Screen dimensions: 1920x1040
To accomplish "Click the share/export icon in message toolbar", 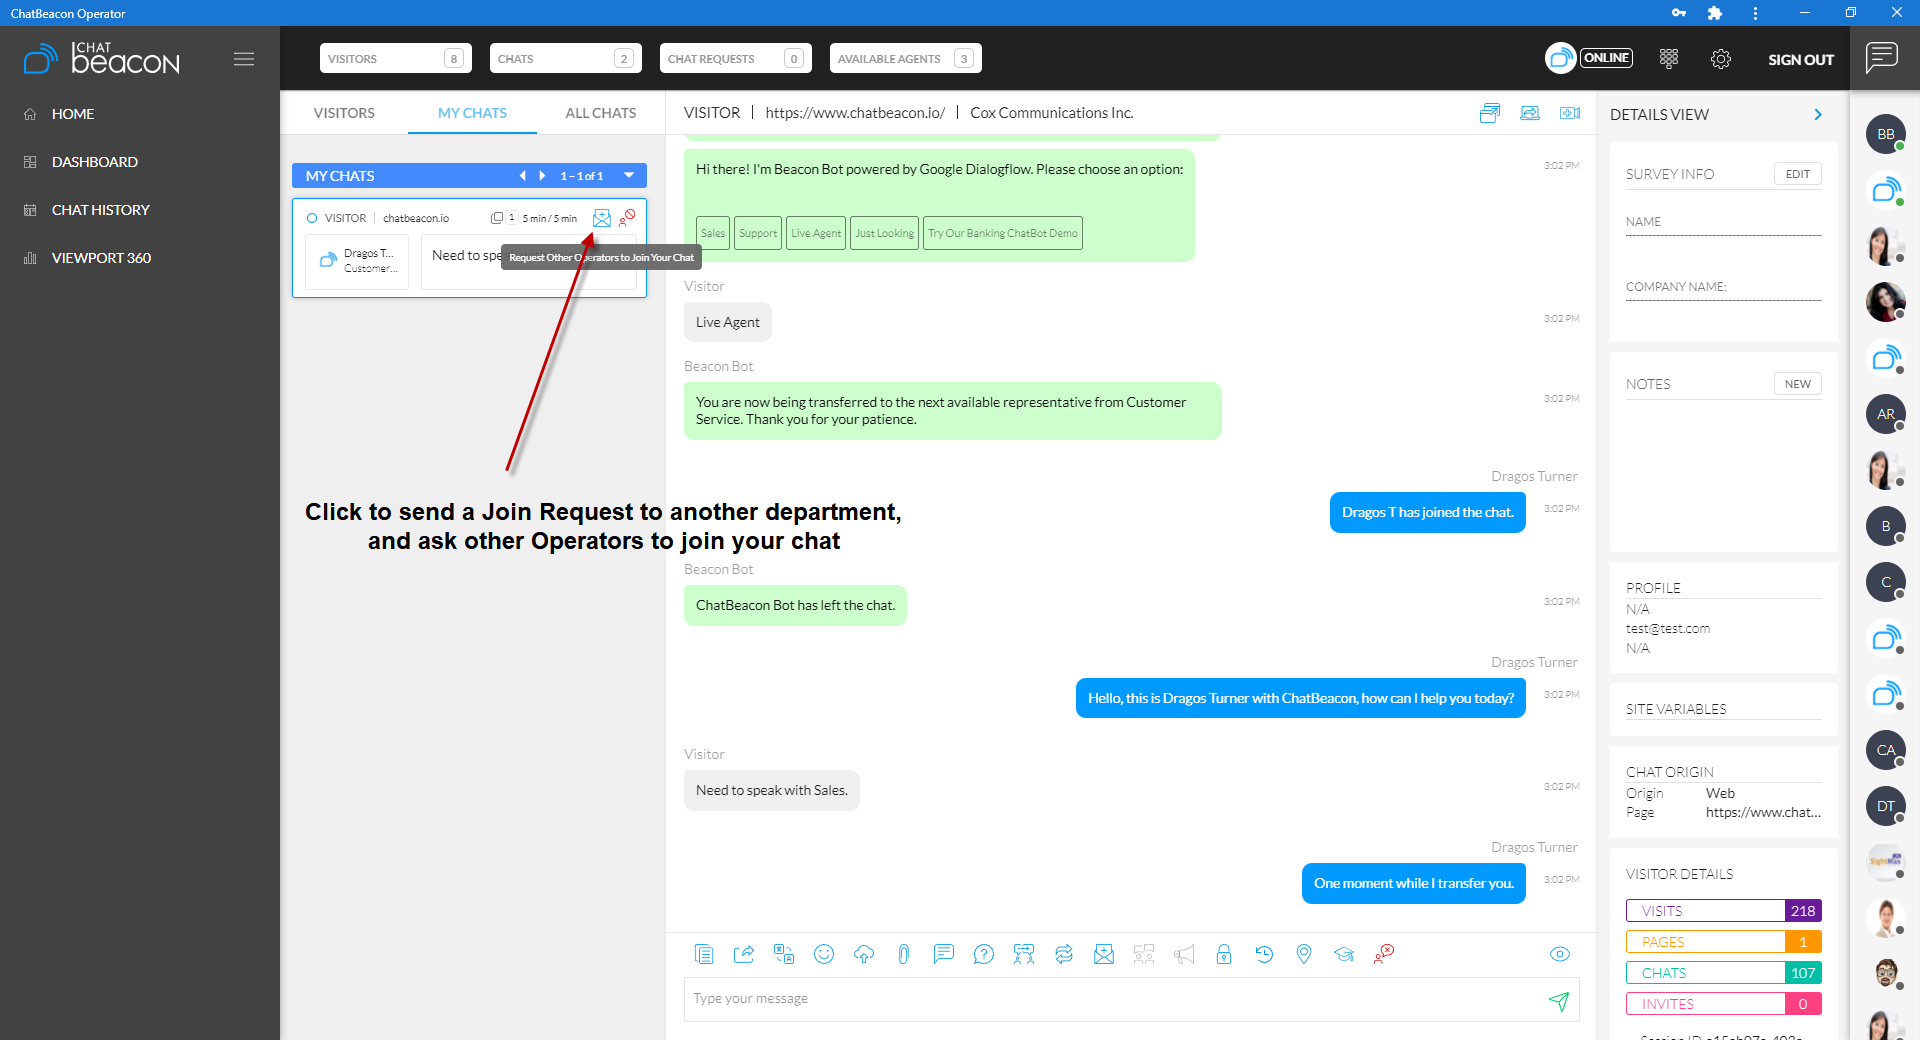I will tap(744, 954).
